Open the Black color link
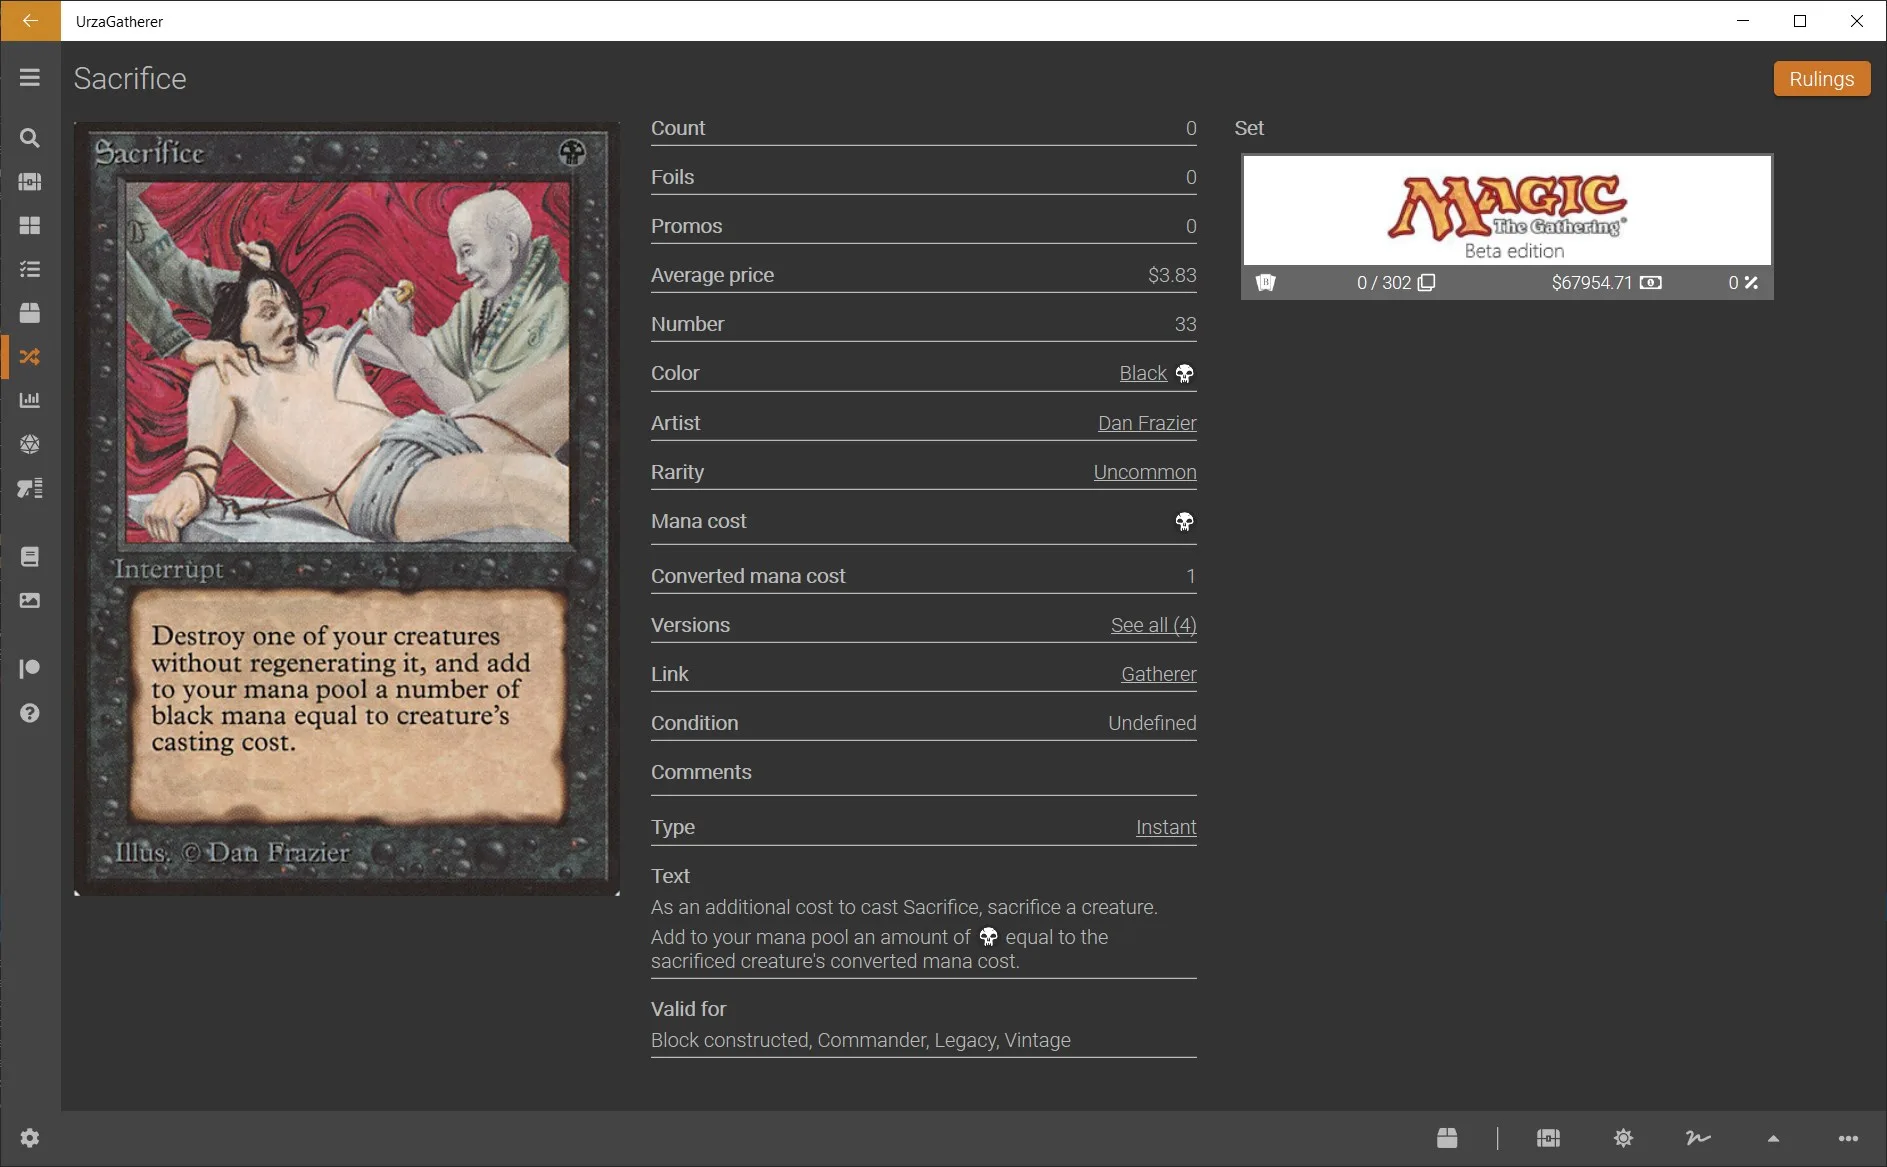This screenshot has width=1887, height=1167. tap(1143, 373)
